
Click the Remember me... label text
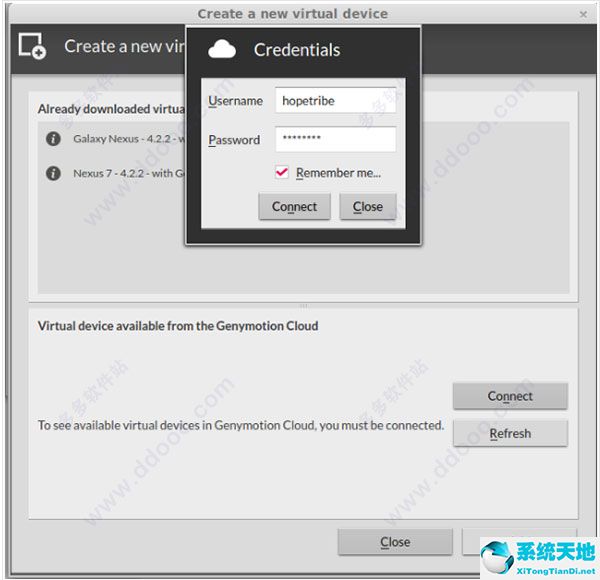(338, 173)
